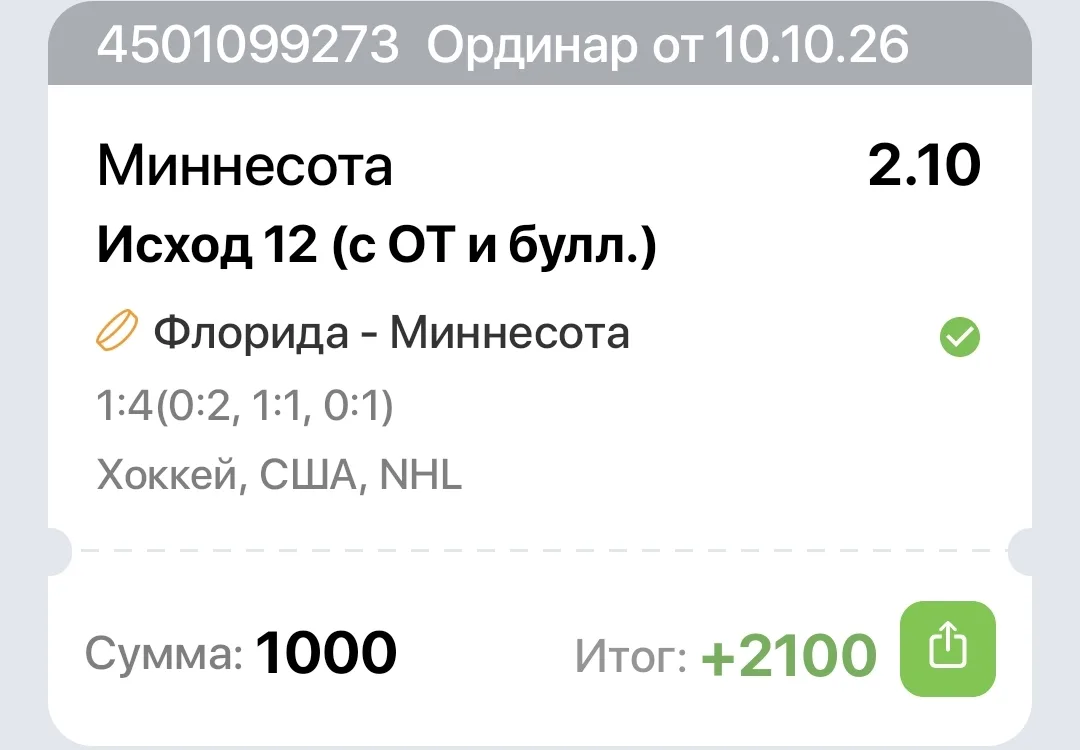
Task: Click the Миннесота selection title
Action: (245, 166)
